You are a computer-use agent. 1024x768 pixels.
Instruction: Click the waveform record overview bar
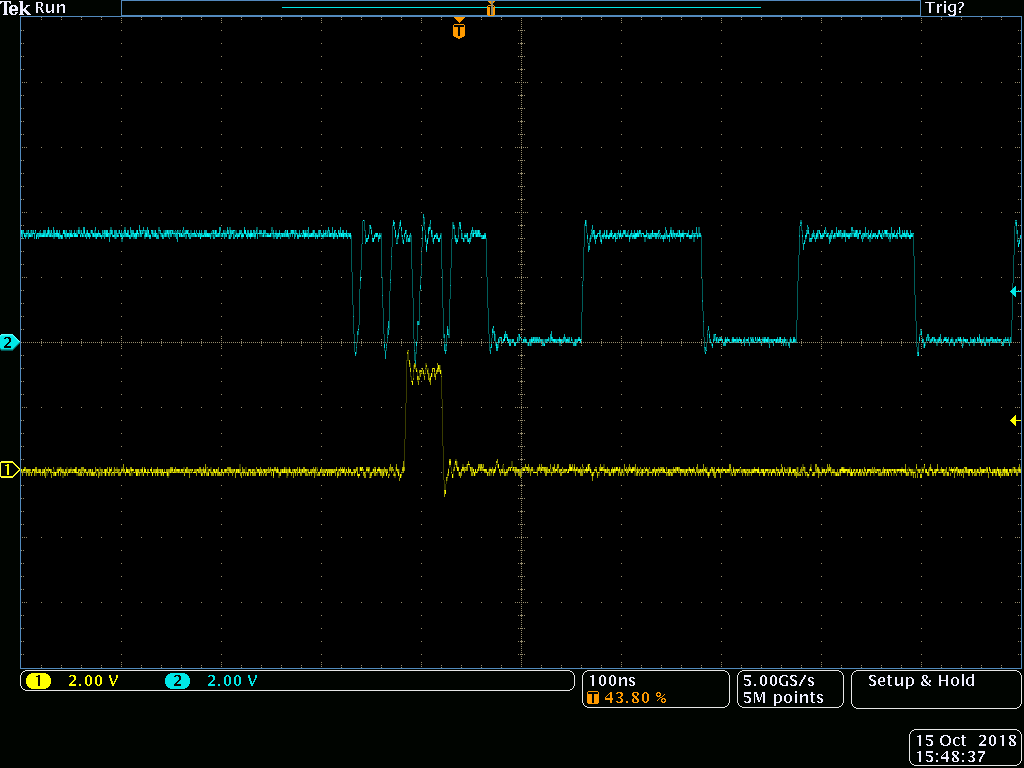coord(520,8)
